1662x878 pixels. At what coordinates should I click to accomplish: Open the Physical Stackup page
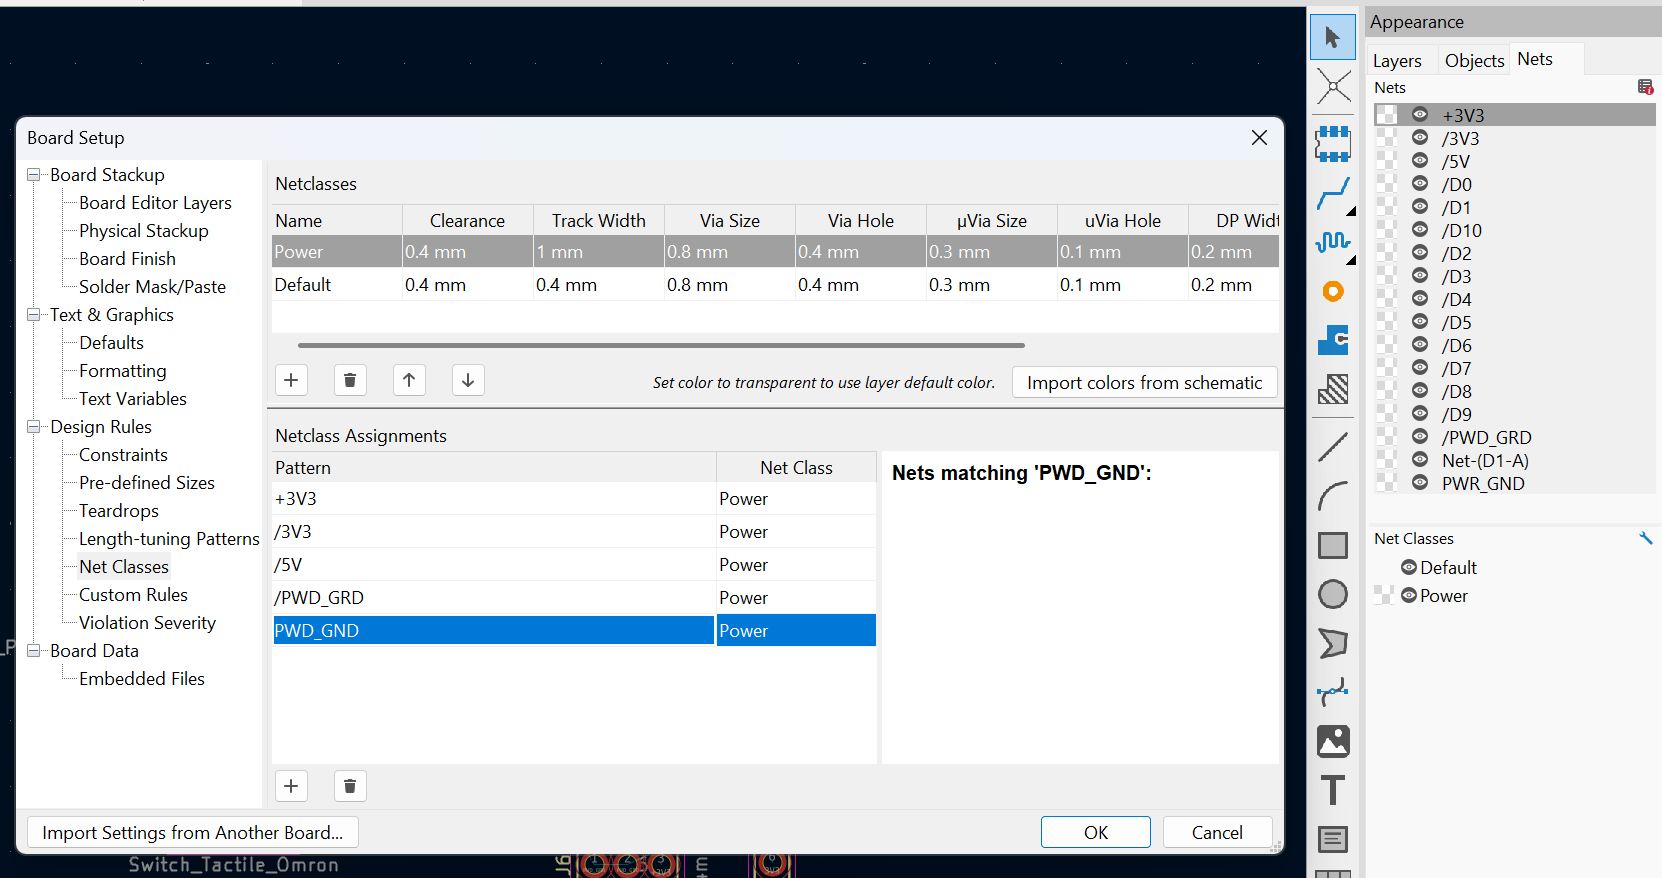pyautogui.click(x=144, y=230)
